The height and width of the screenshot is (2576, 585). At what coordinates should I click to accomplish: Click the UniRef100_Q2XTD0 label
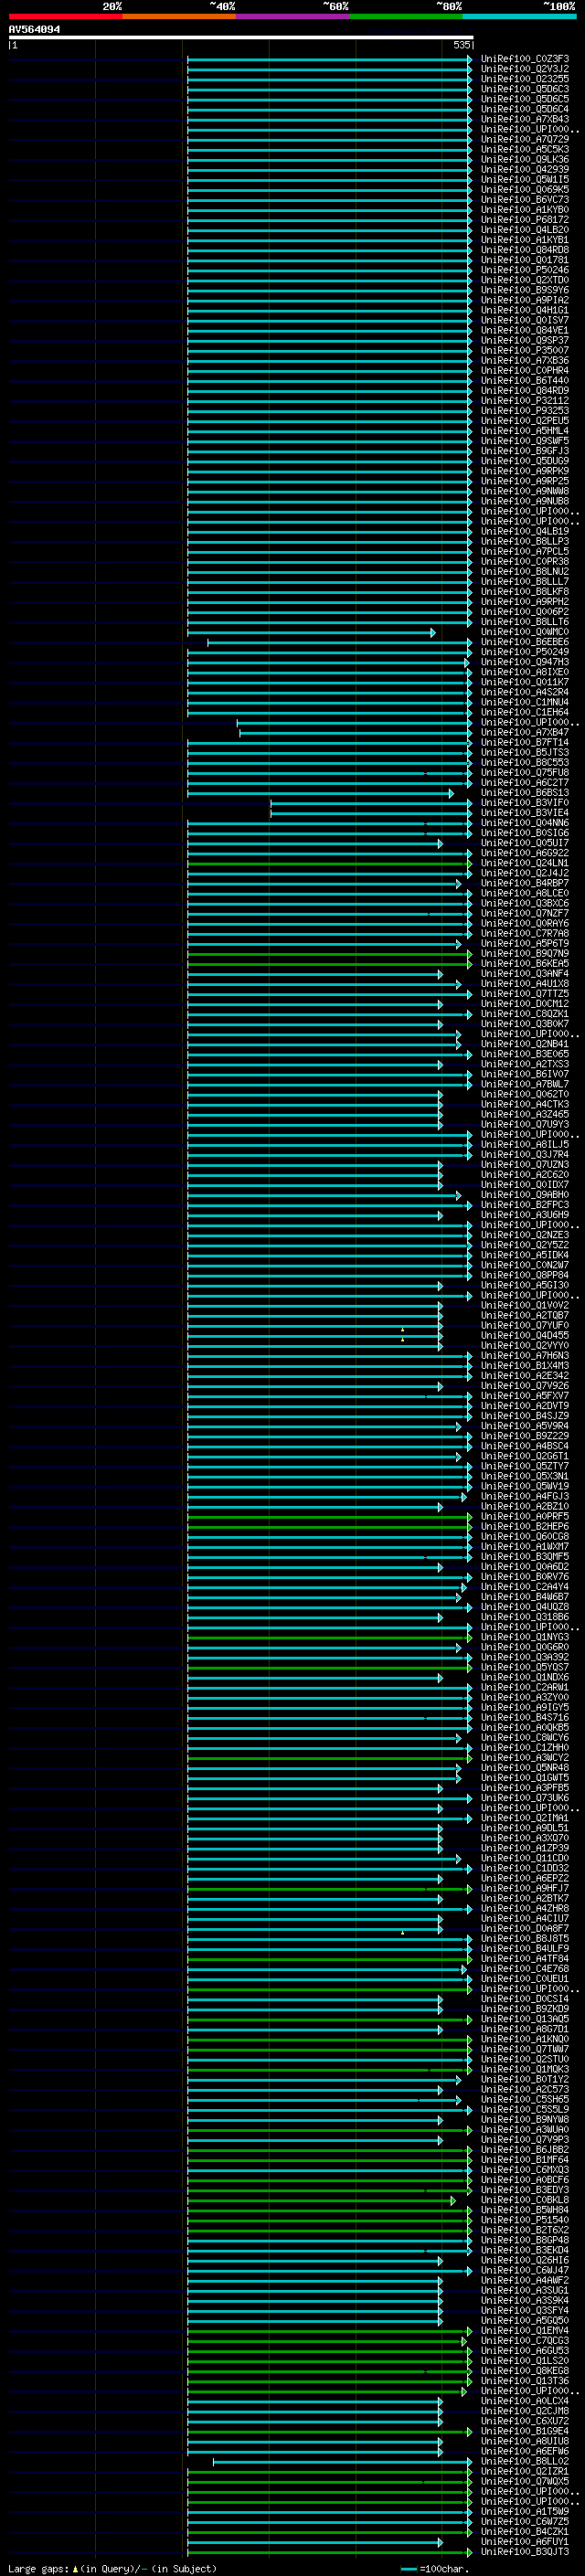[525, 280]
